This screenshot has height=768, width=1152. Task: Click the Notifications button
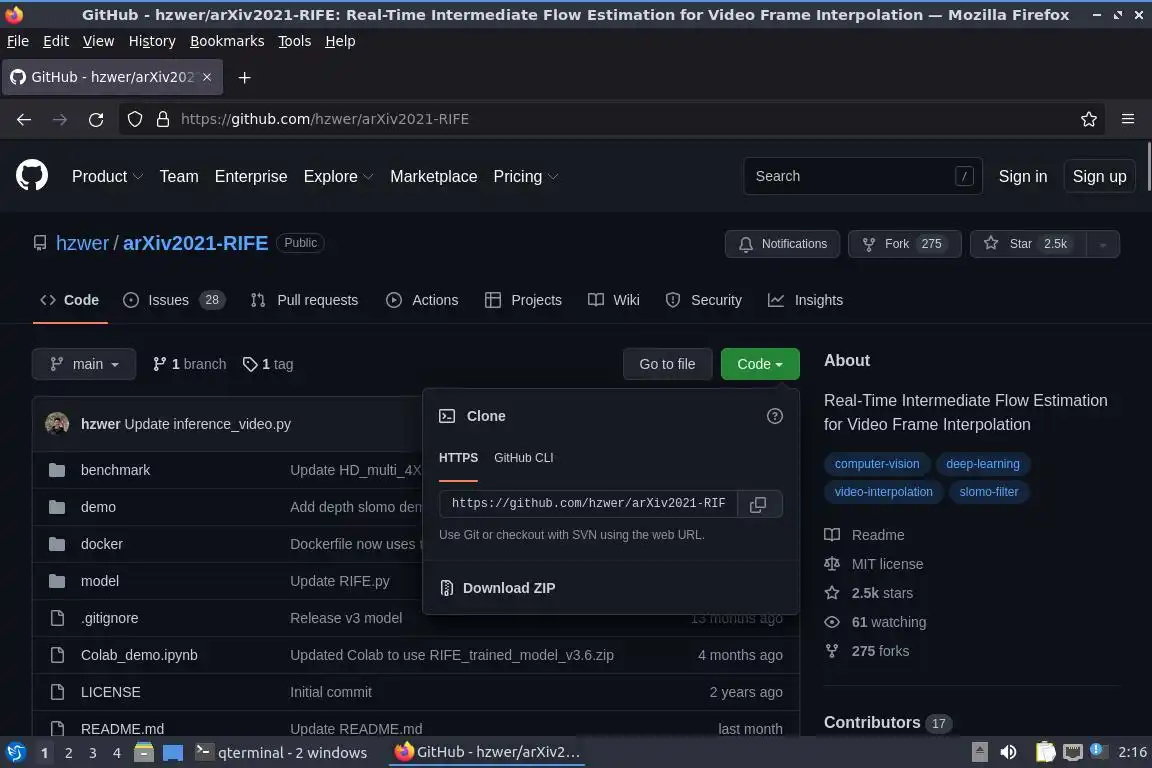[782, 244]
